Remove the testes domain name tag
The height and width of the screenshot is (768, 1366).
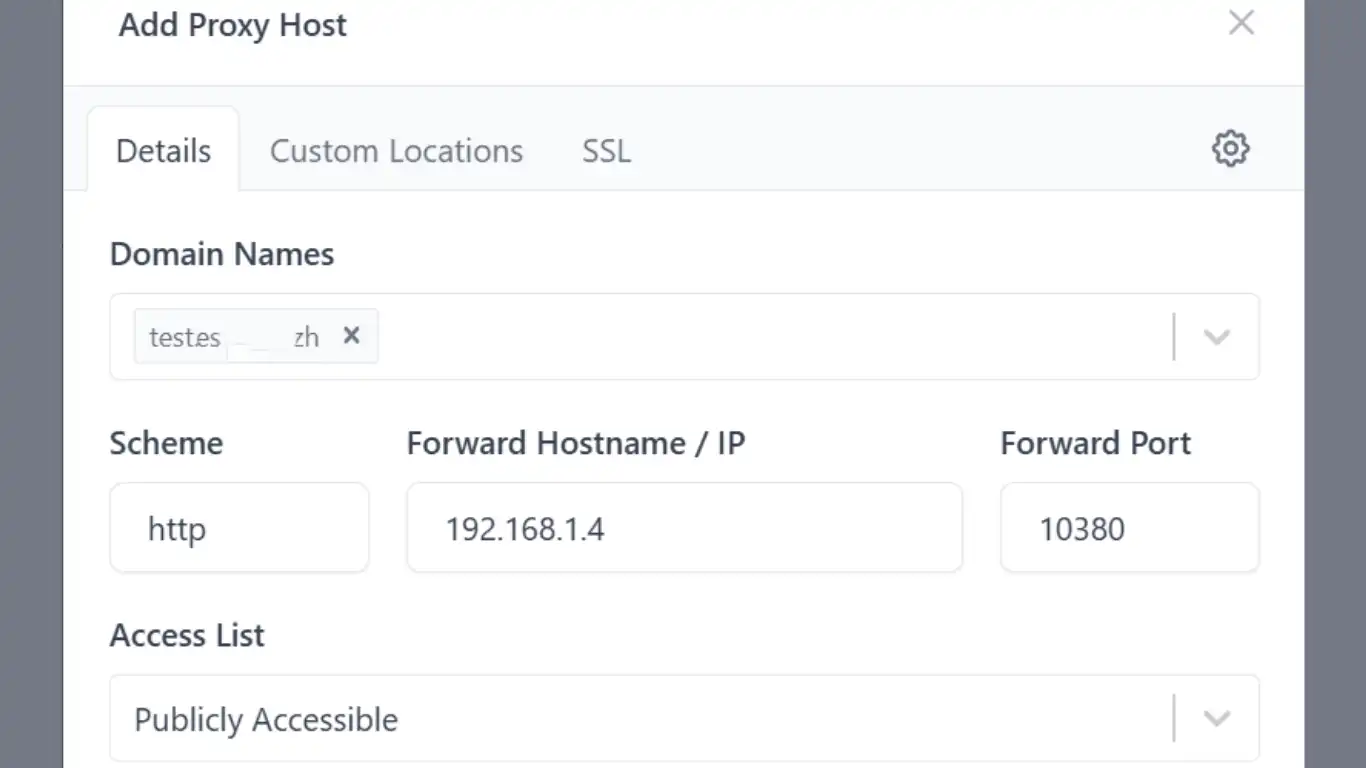coord(351,336)
